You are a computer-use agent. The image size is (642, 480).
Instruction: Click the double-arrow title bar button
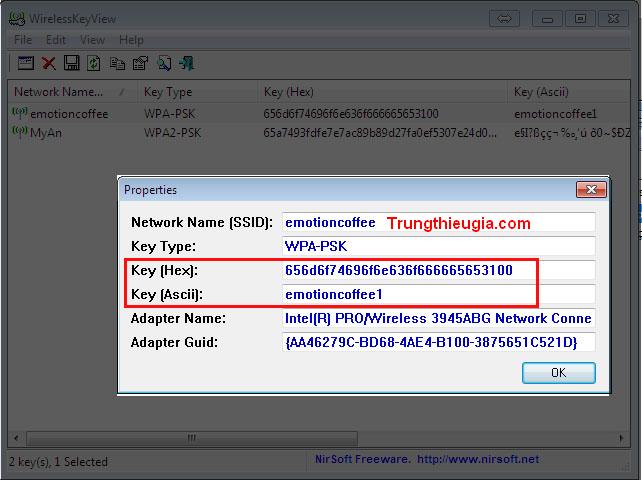[504, 18]
